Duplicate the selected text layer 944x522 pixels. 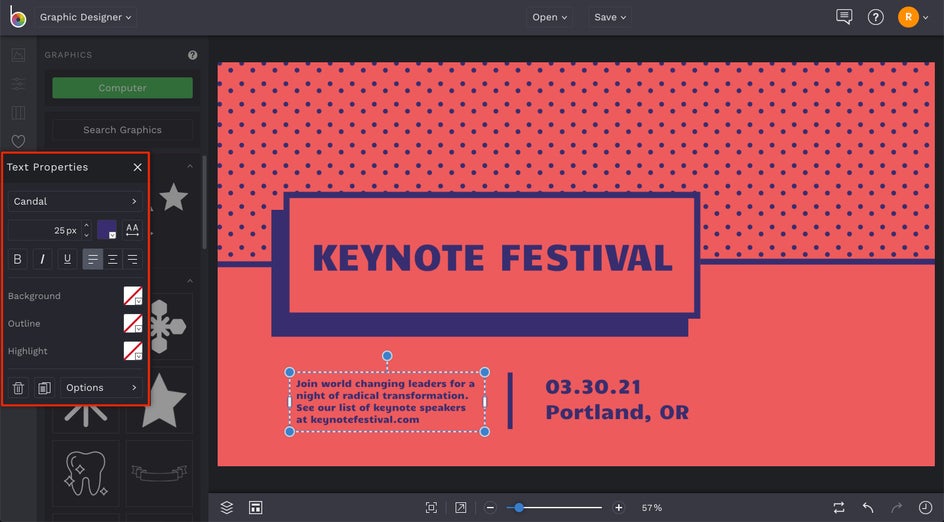coord(44,388)
